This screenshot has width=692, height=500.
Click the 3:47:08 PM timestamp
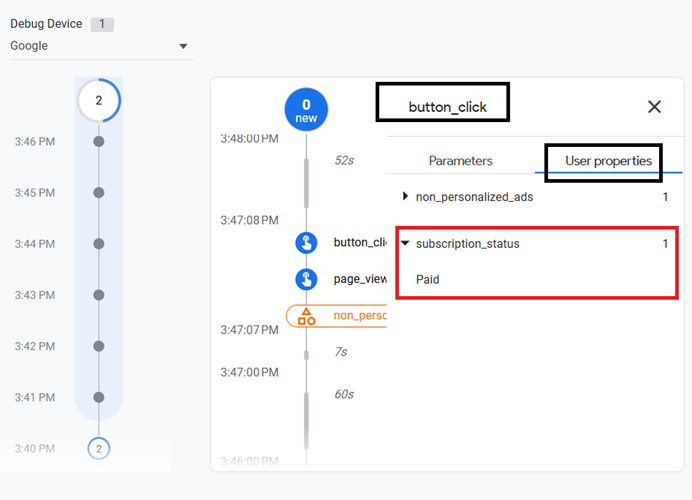[250, 220]
